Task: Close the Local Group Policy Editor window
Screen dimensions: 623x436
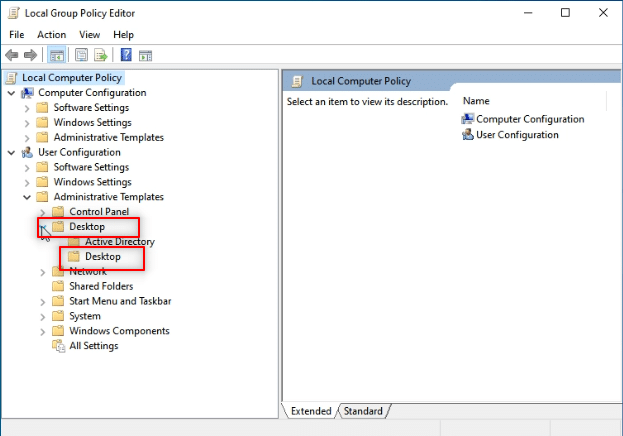Action: (x=603, y=13)
